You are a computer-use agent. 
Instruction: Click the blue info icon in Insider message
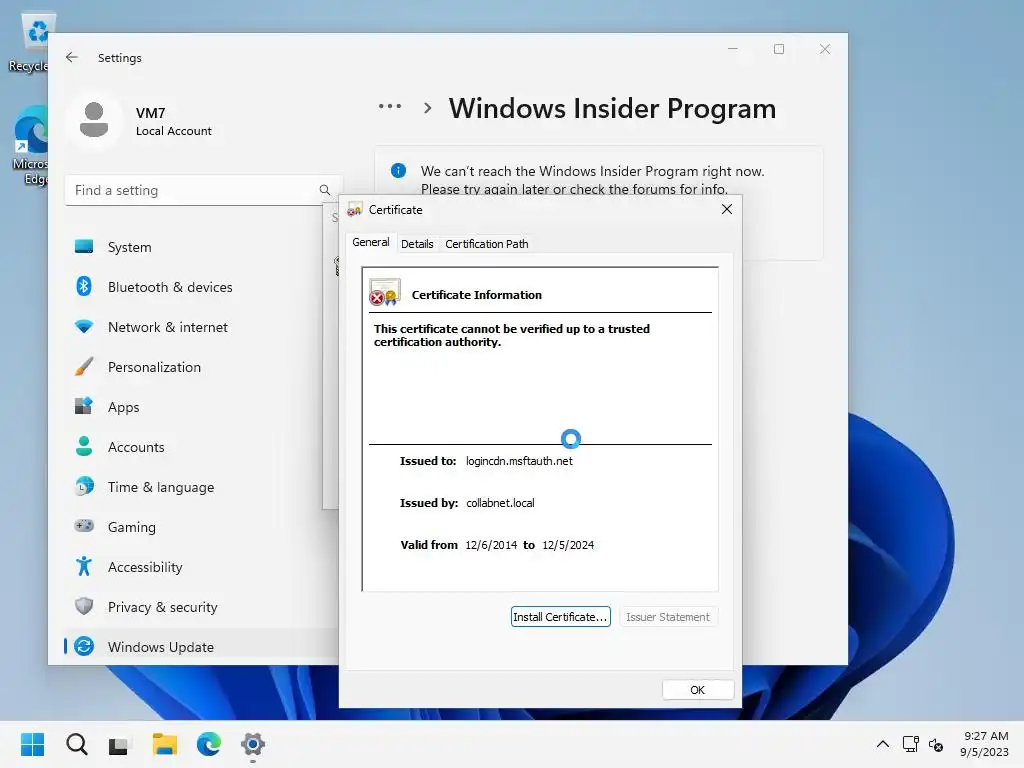(x=398, y=171)
